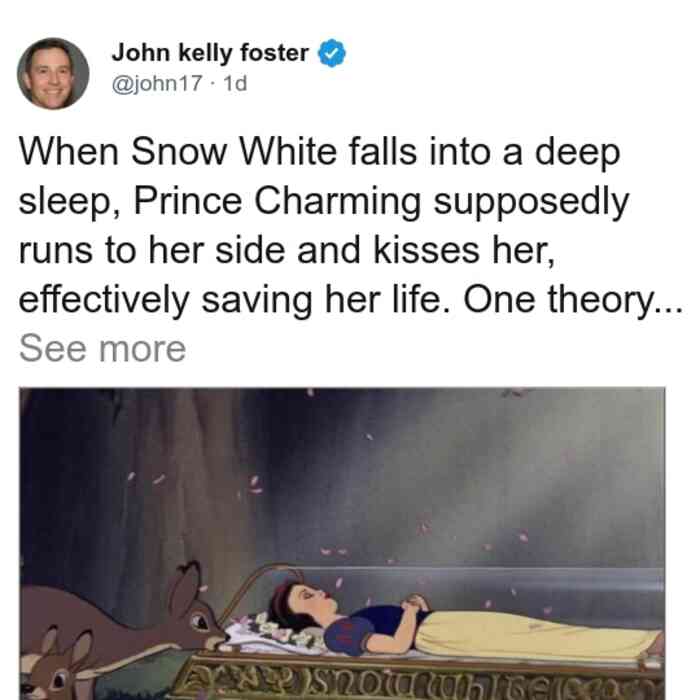Open the display name John kelly foster
The width and height of the screenshot is (700, 700).
(210, 53)
